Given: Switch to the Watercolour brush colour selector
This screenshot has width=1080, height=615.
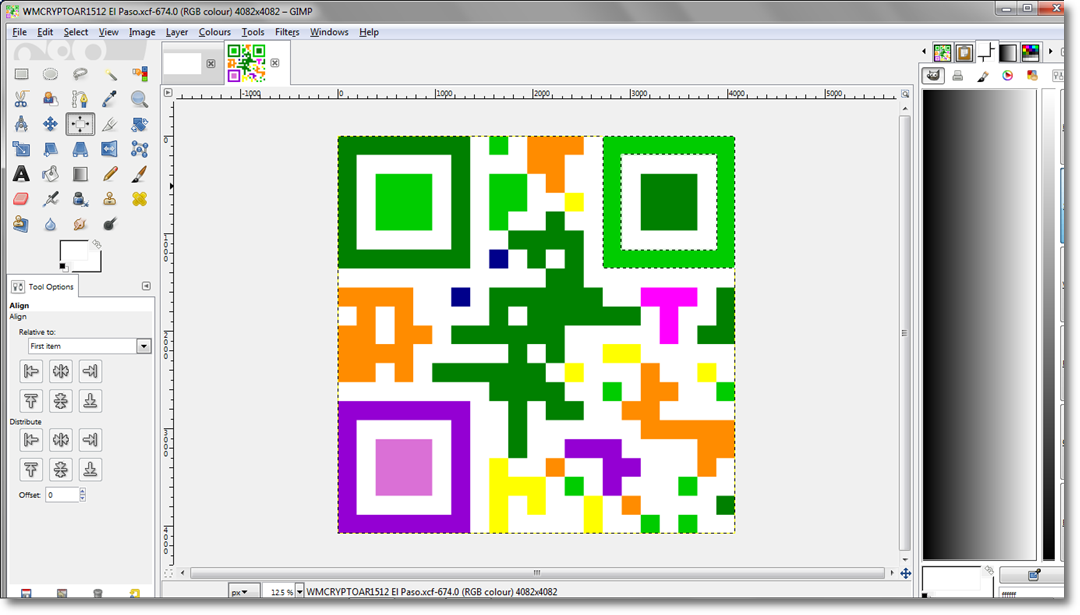Looking at the screenshot, I should point(983,76).
